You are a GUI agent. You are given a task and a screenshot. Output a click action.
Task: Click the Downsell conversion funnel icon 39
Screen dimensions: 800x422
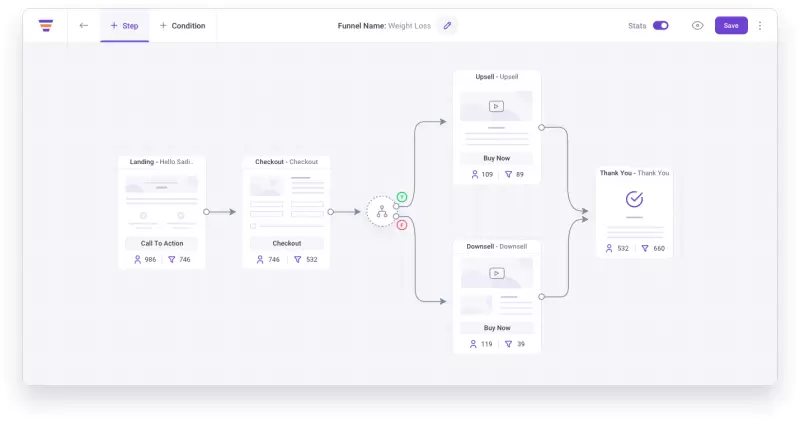coord(509,344)
